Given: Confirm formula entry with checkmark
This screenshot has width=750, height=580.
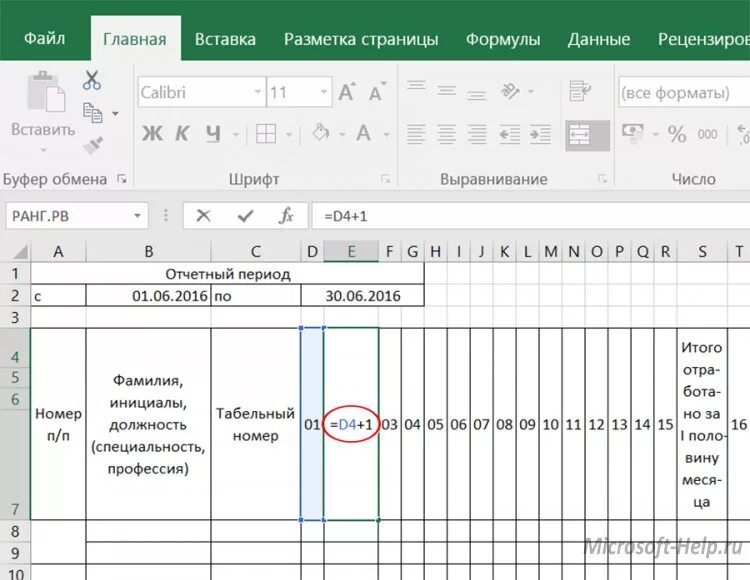Looking at the screenshot, I should pyautogui.click(x=245, y=217).
